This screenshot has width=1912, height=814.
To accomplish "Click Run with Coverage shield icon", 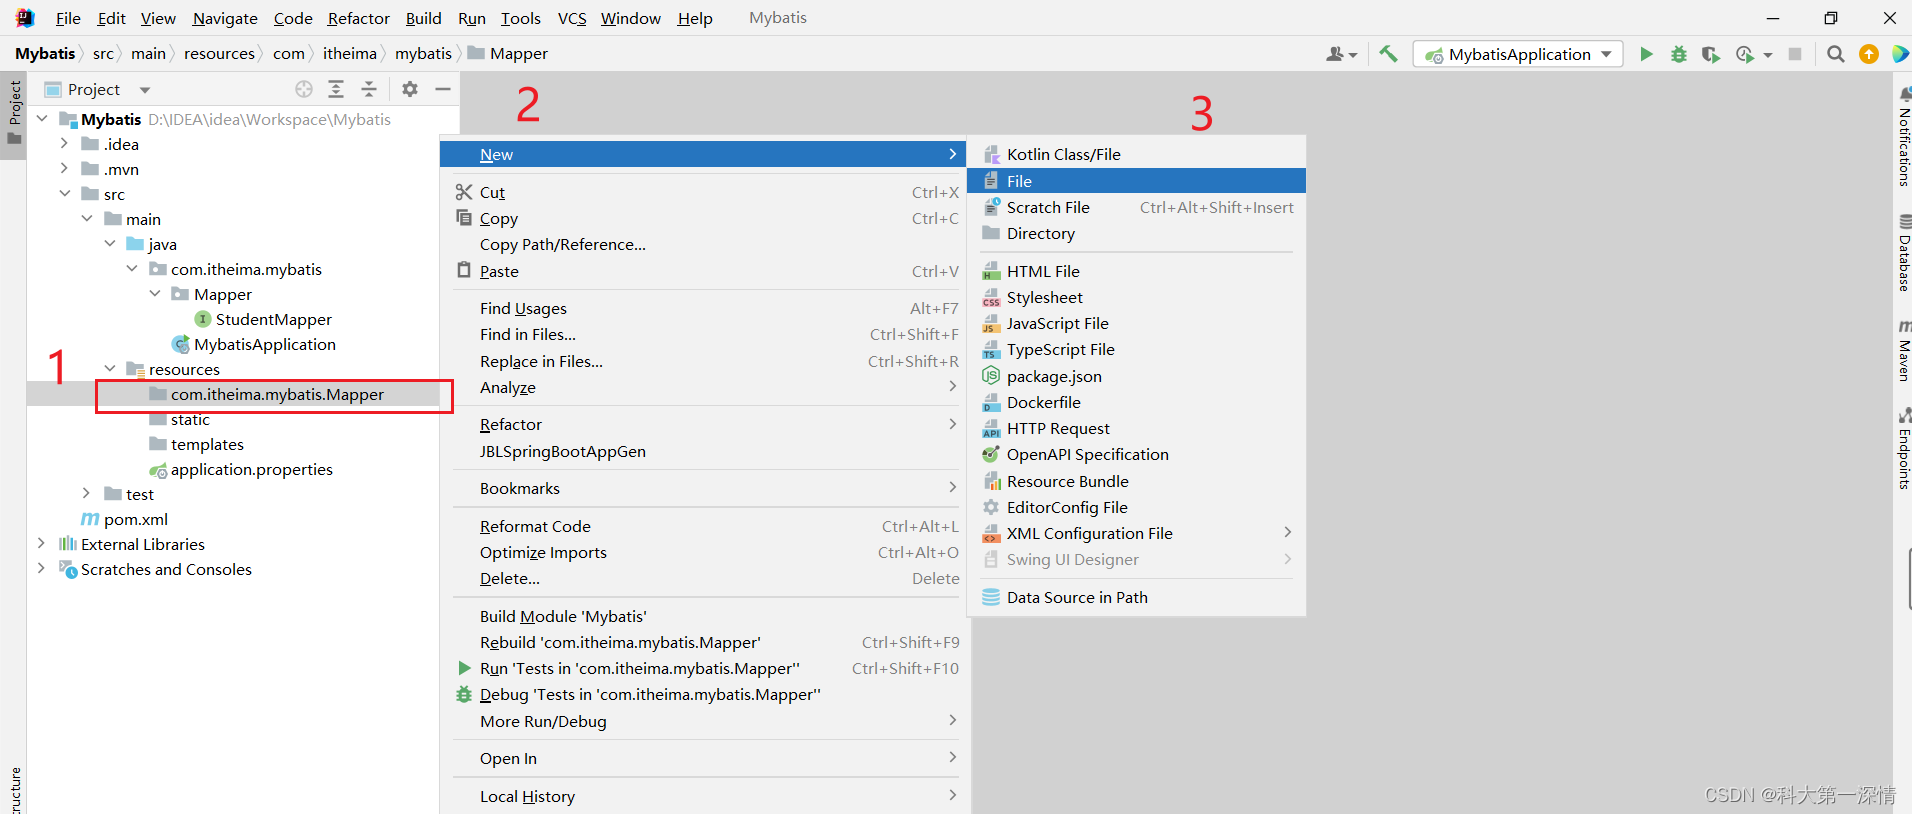I will tap(1711, 54).
